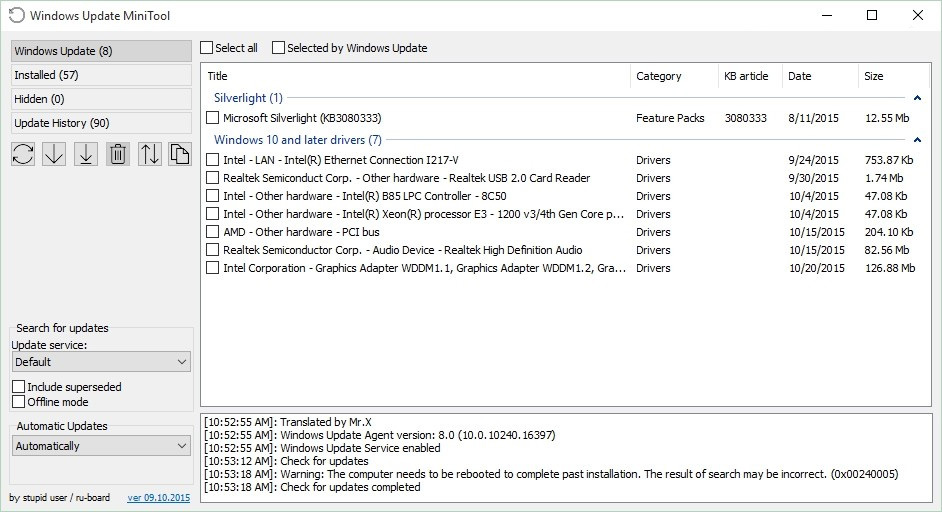
Task: Click the install updates arrow icon
Action: [x=86, y=154]
